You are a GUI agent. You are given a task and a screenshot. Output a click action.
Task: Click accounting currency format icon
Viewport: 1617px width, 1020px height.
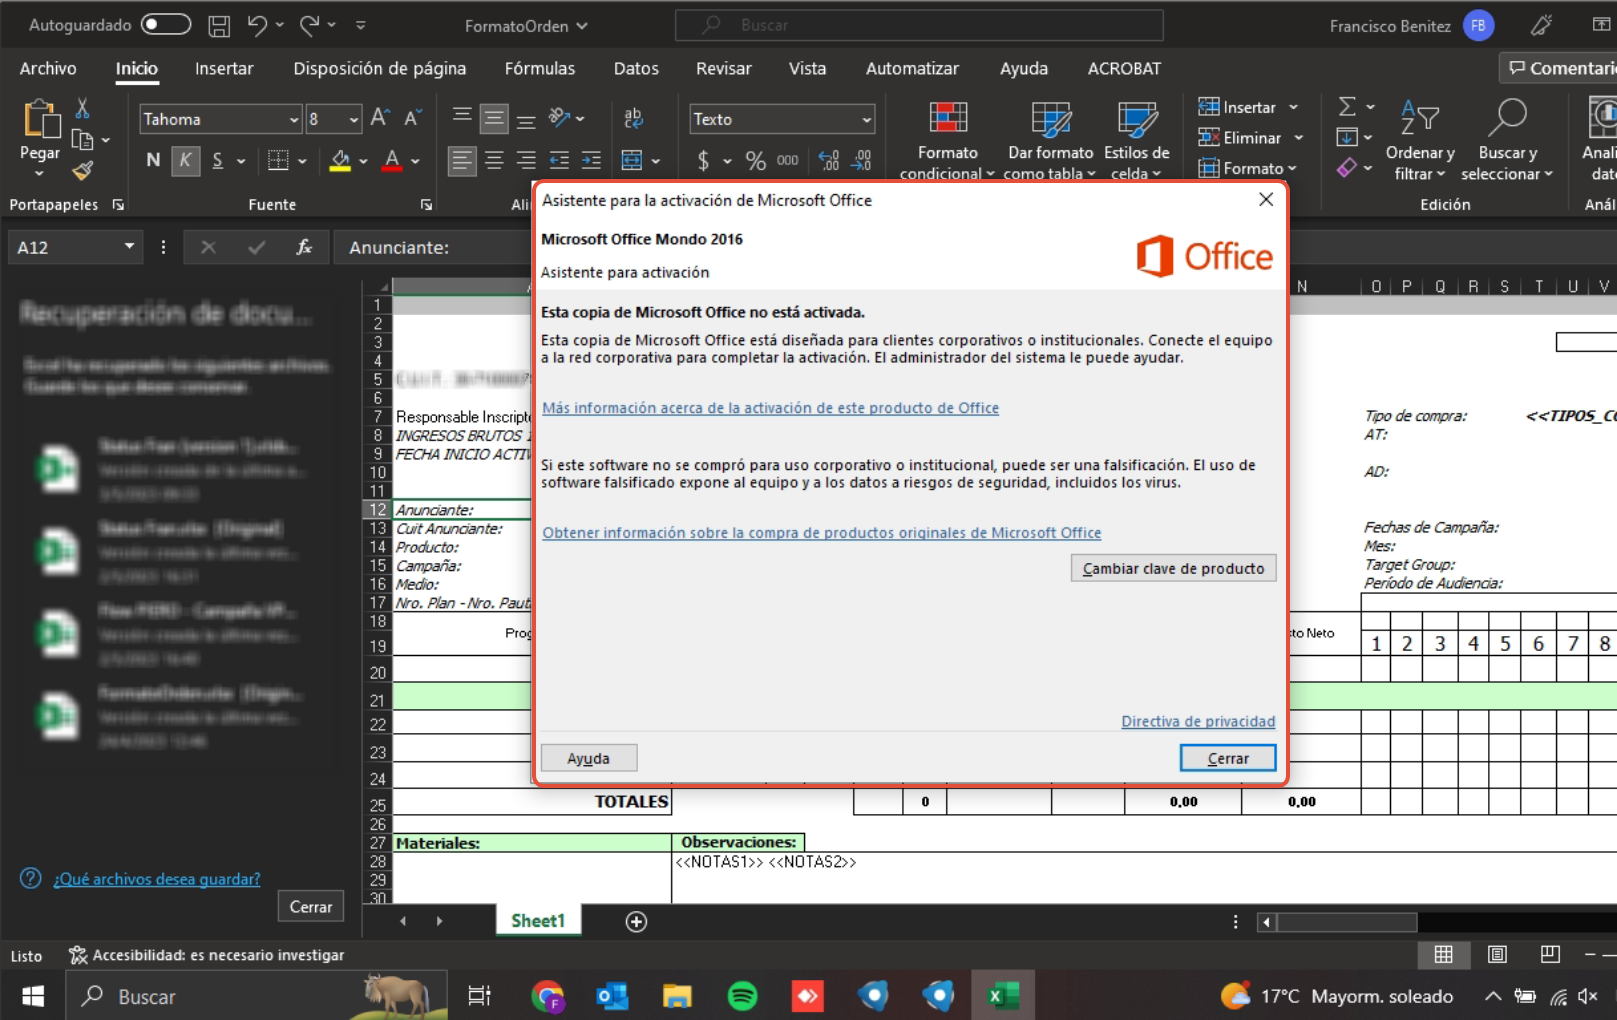[704, 160]
